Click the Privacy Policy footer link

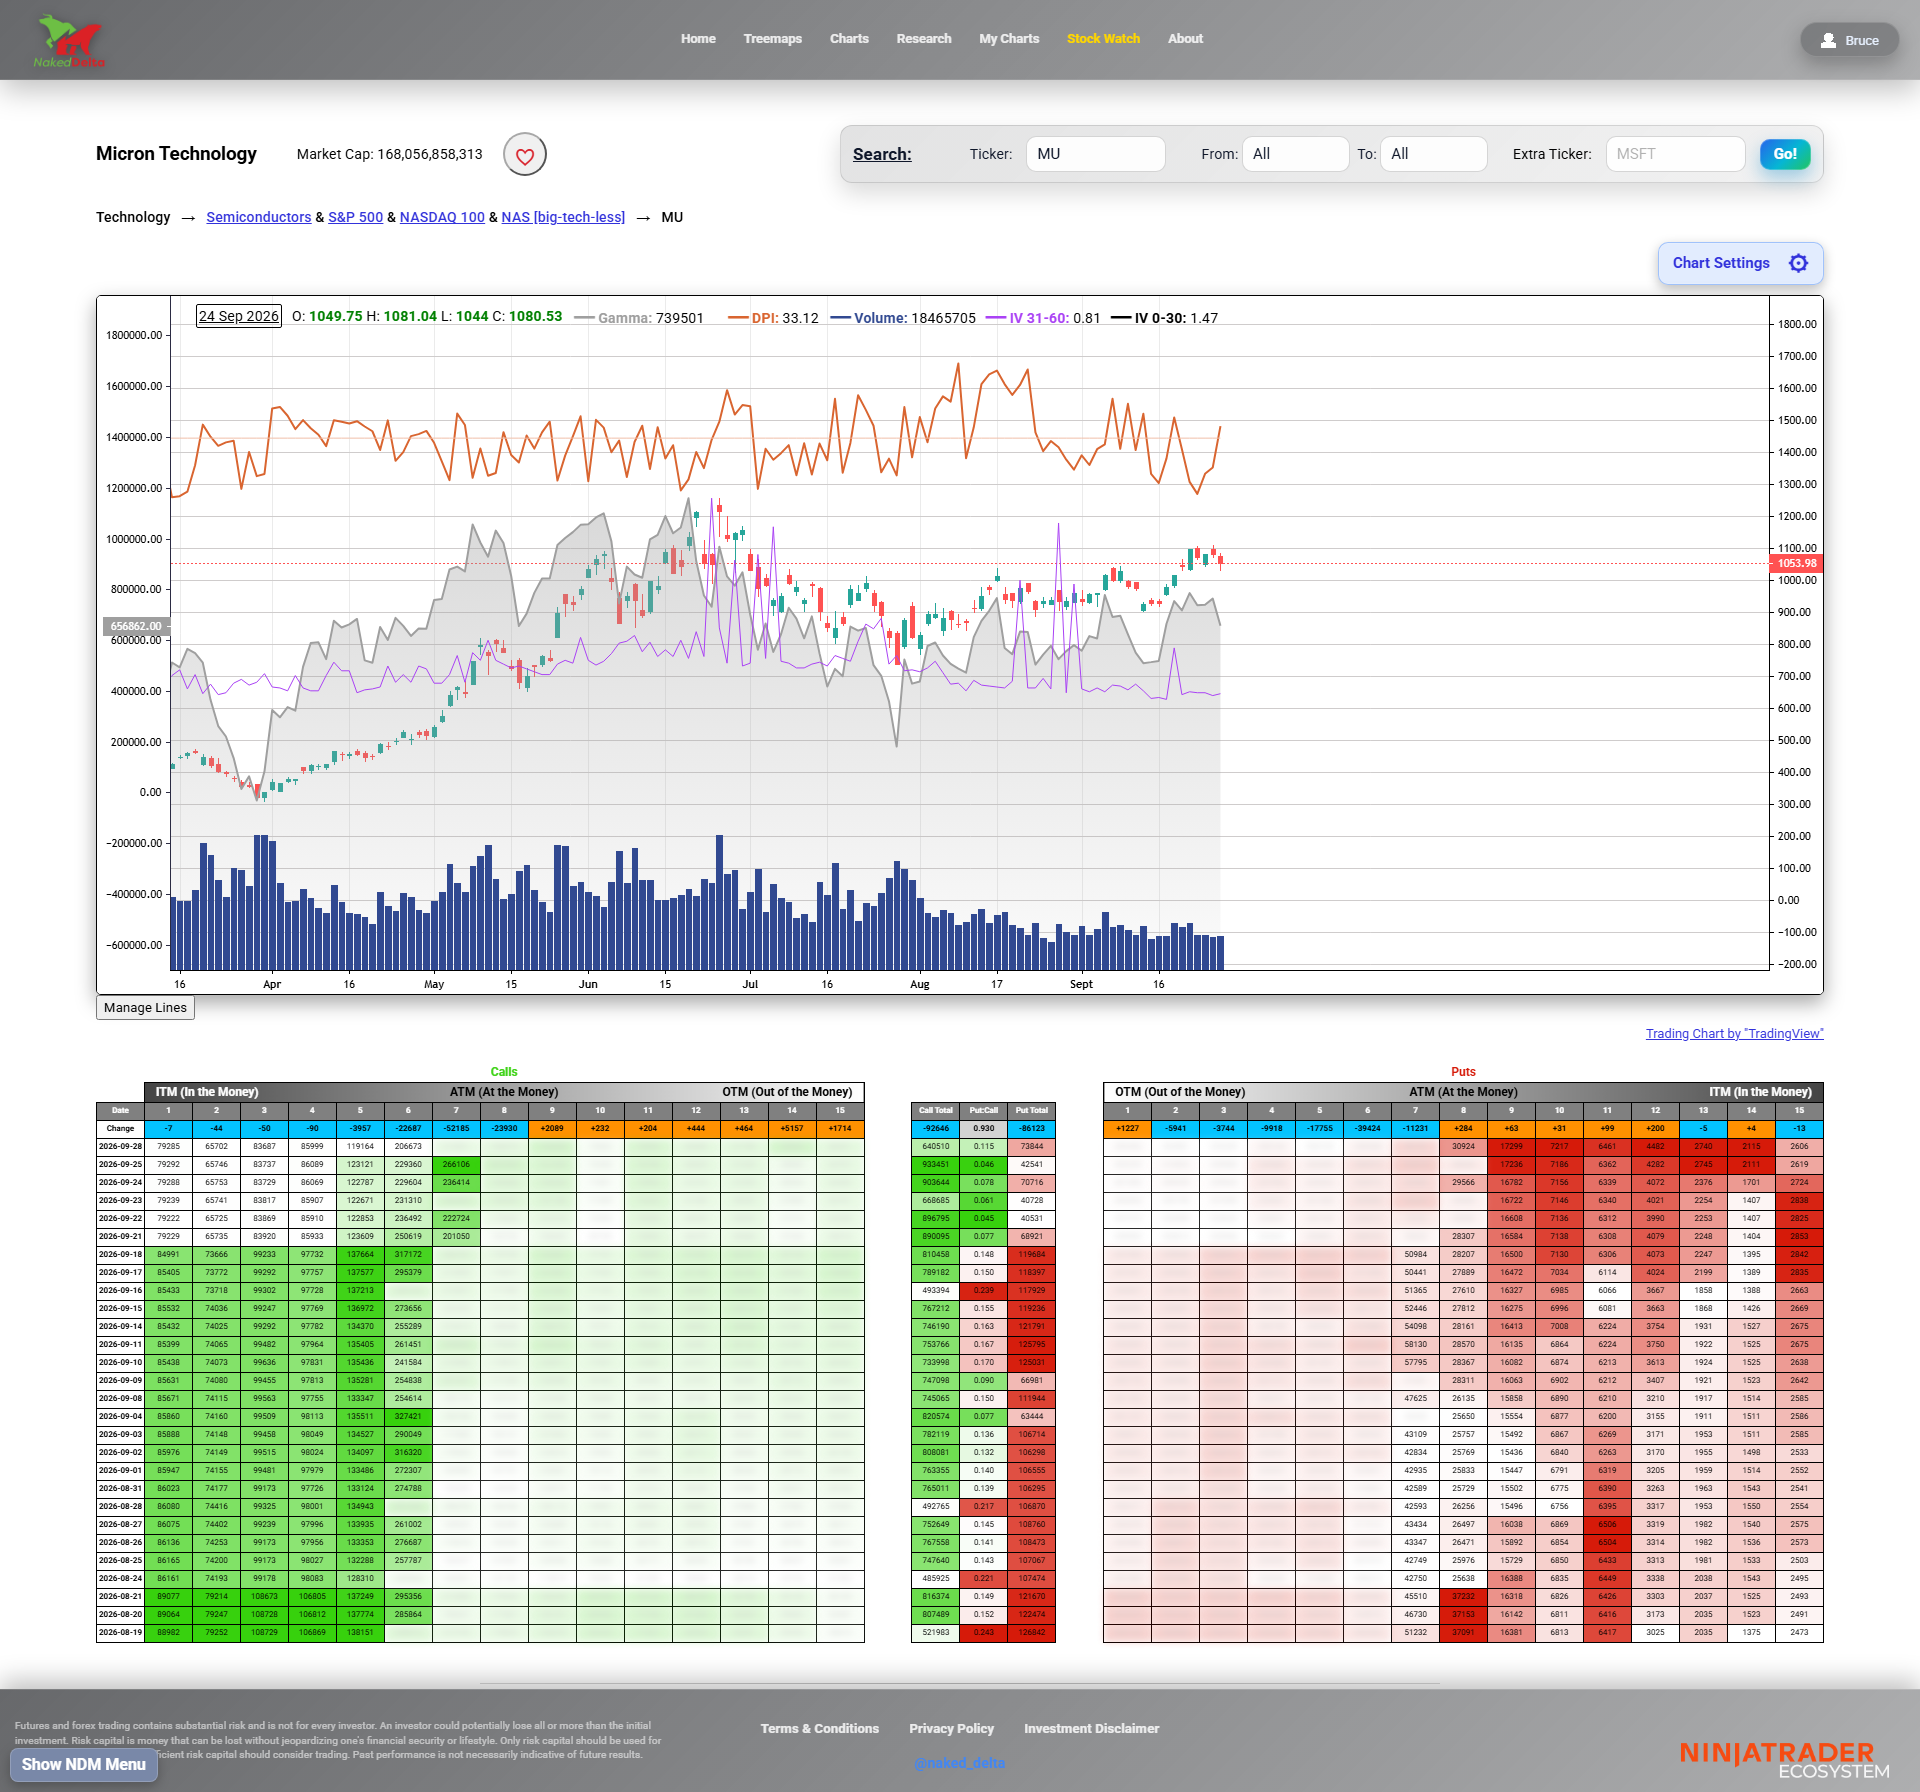click(951, 1729)
